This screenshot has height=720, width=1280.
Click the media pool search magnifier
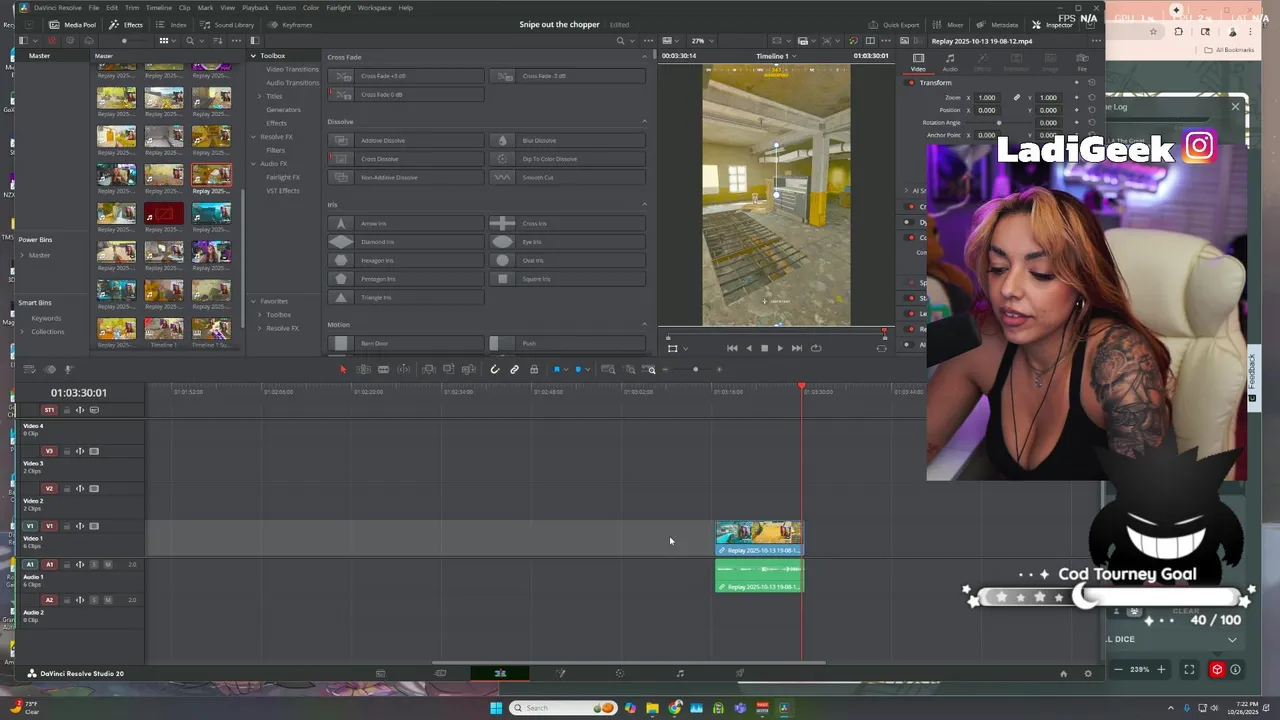pos(189,41)
